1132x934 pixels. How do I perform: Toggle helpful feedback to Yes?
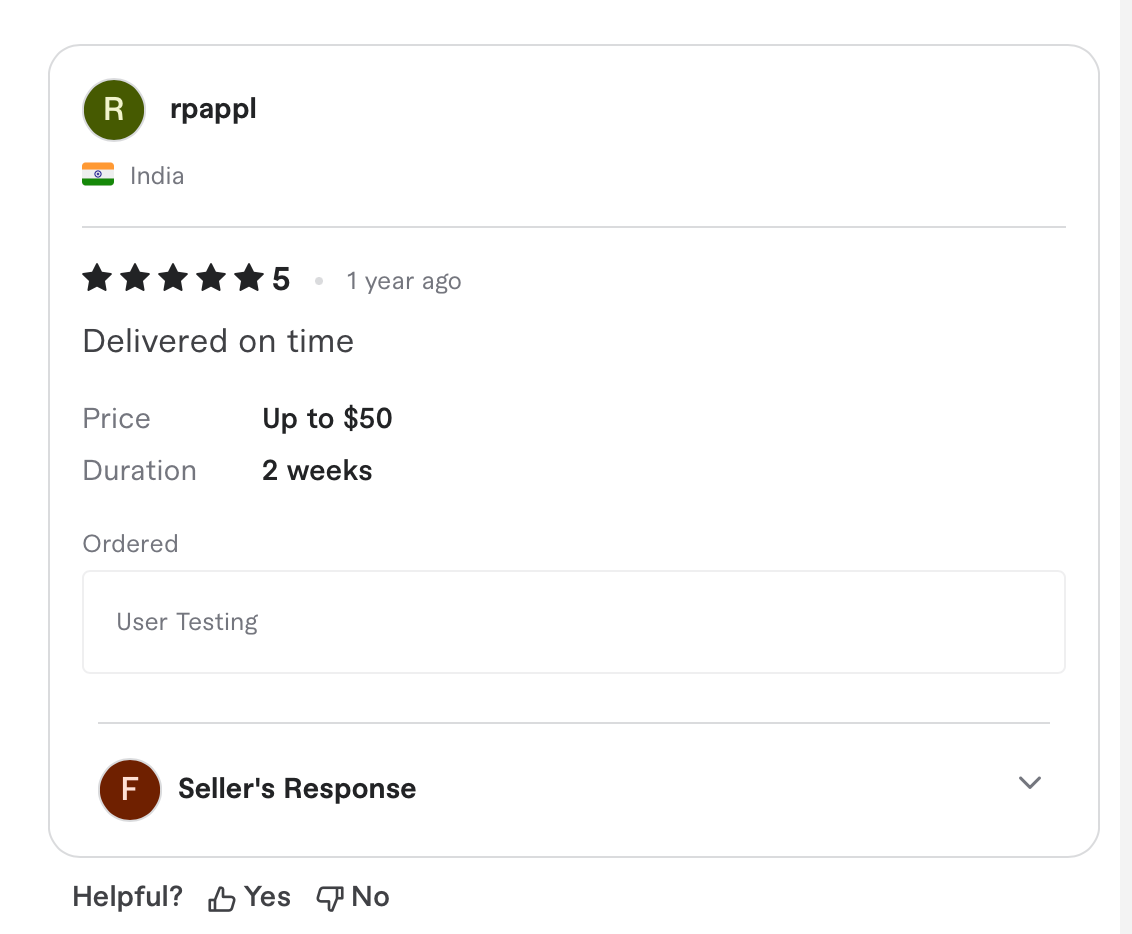coord(249,897)
